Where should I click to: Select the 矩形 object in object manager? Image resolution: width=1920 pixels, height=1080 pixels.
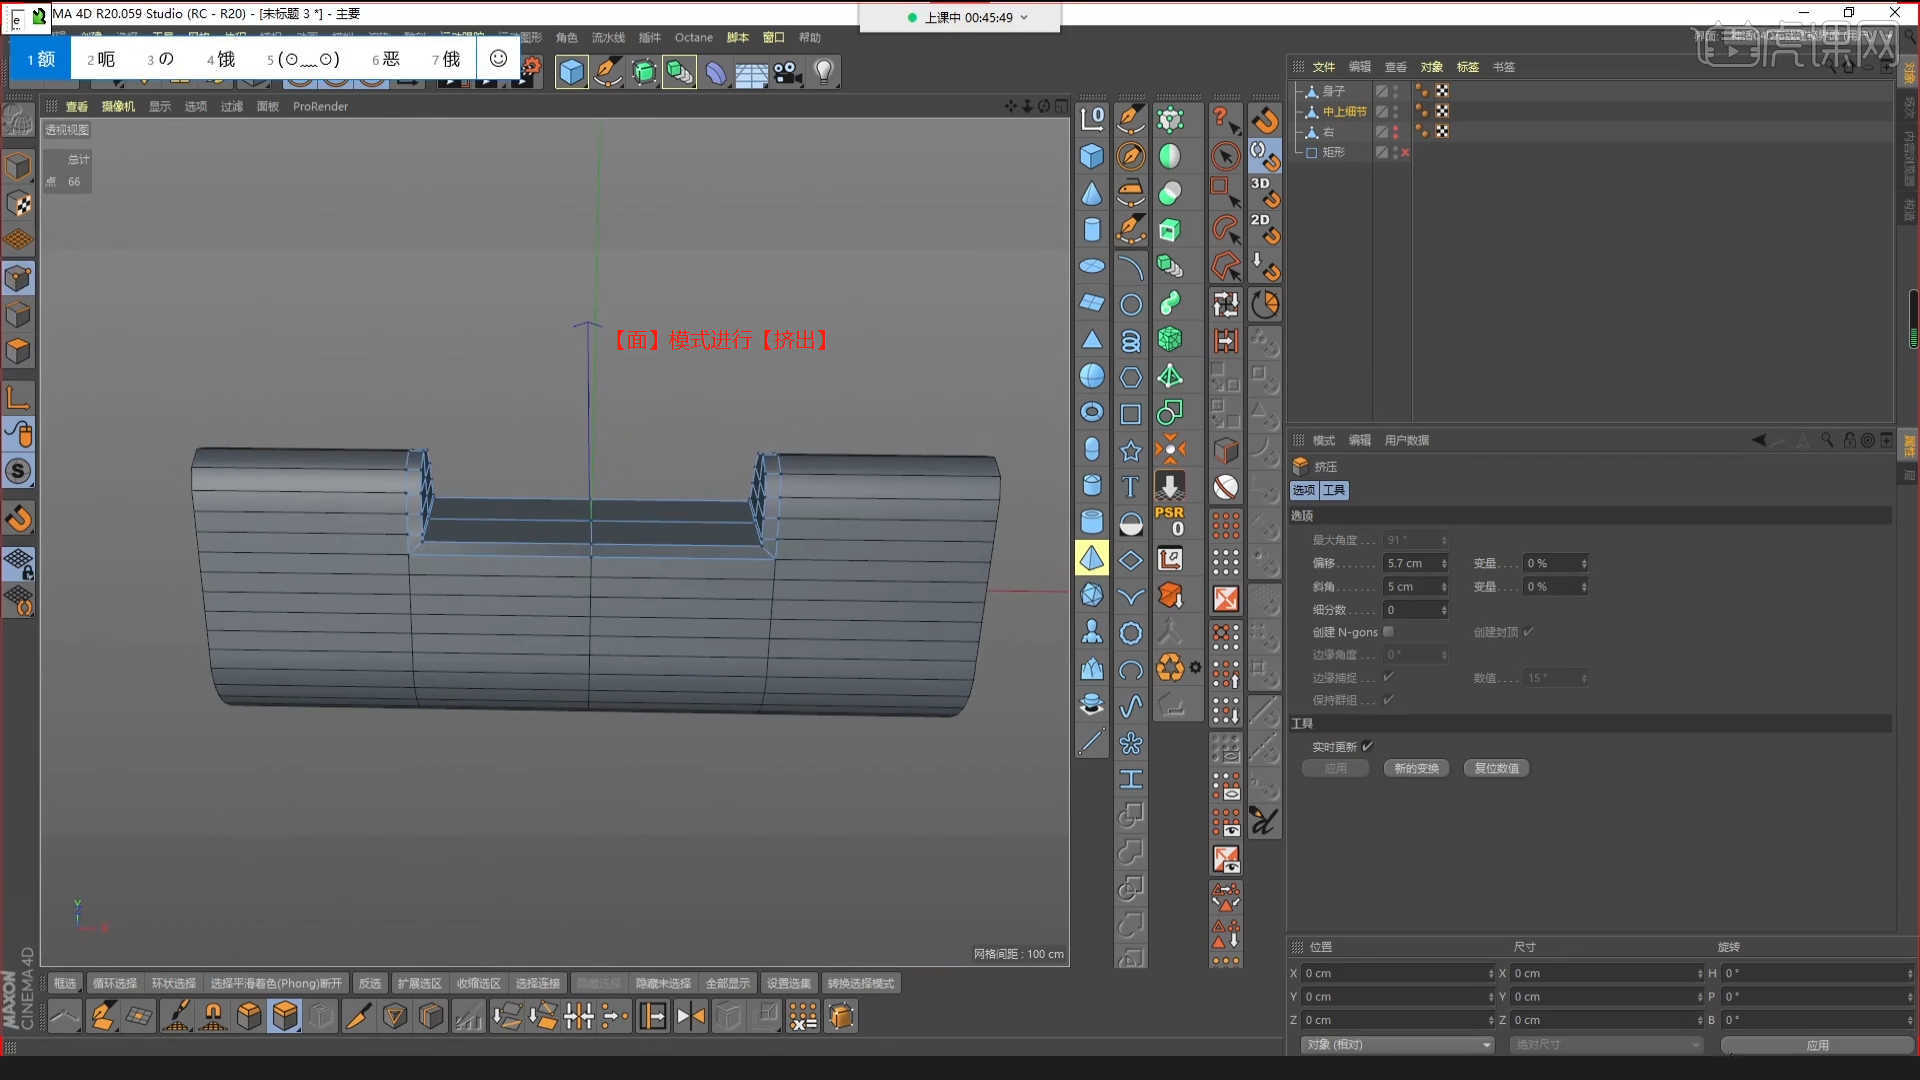pyautogui.click(x=1333, y=152)
